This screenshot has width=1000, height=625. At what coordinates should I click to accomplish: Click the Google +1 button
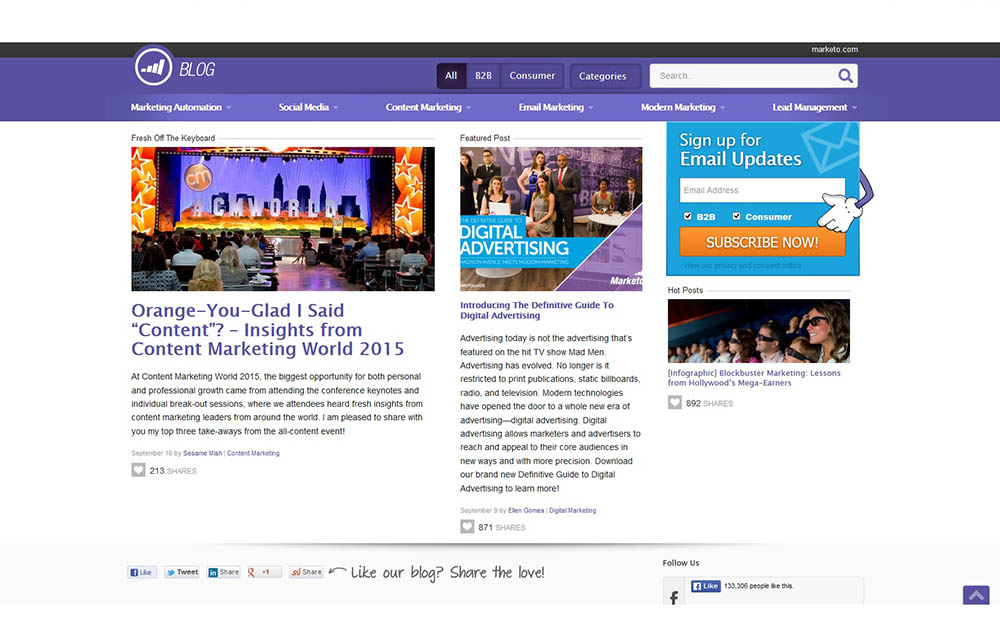point(264,572)
